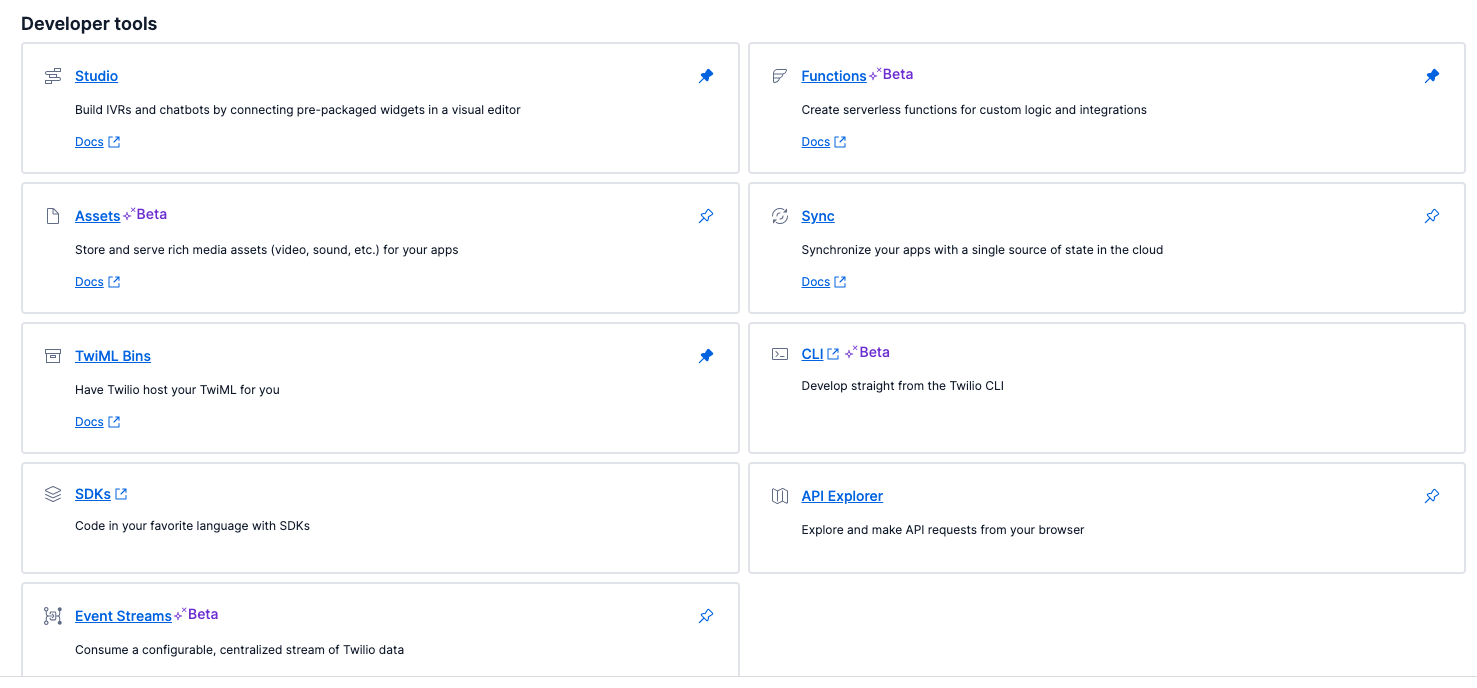Image resolution: width=1477 pixels, height=688 pixels.
Task: Open the Sync link
Action: (x=818, y=216)
